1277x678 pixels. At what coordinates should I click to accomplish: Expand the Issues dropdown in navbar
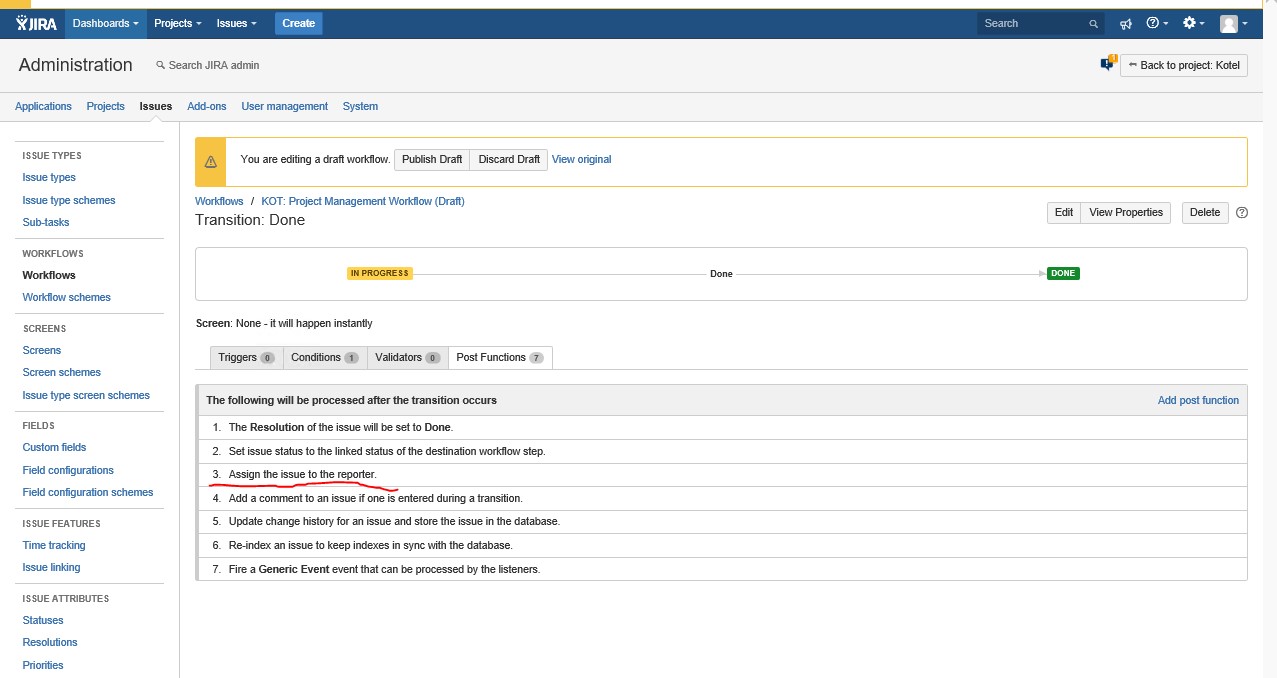236,23
